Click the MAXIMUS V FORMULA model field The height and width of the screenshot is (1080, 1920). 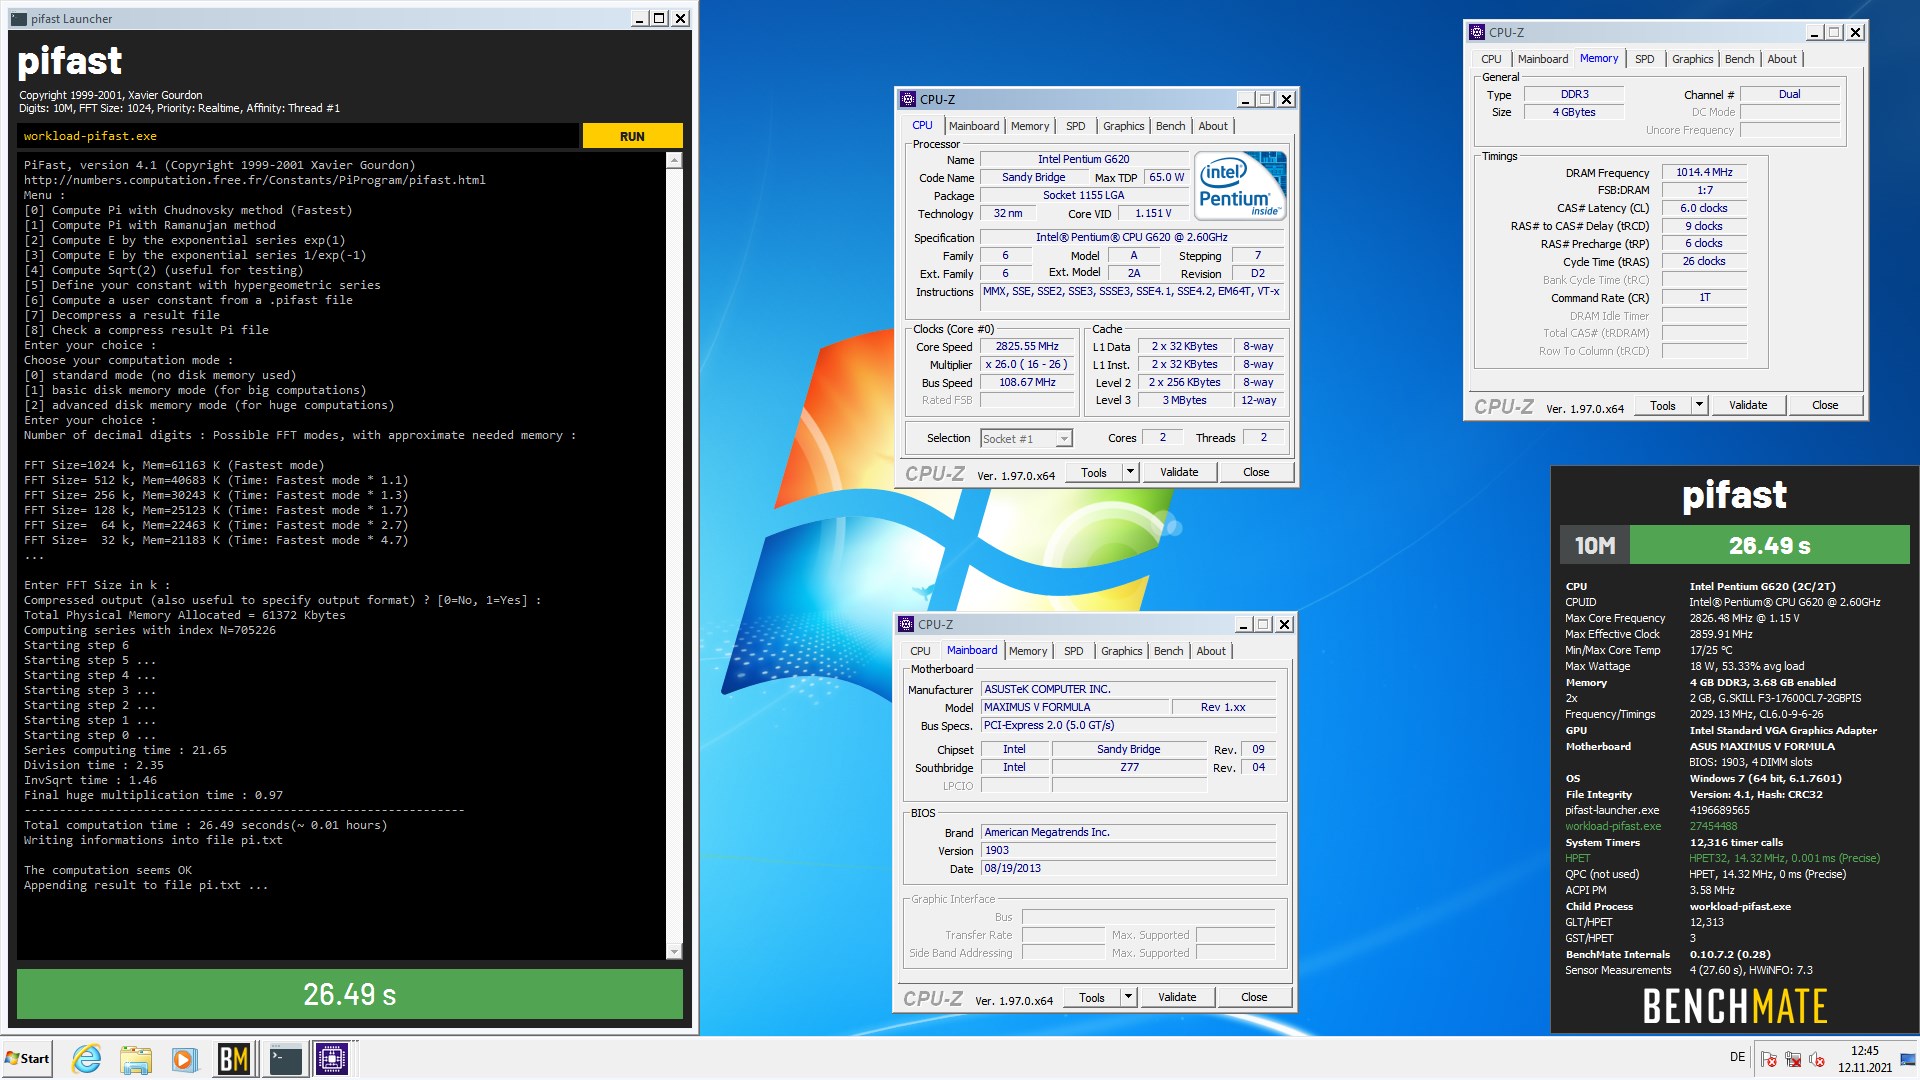1075,707
